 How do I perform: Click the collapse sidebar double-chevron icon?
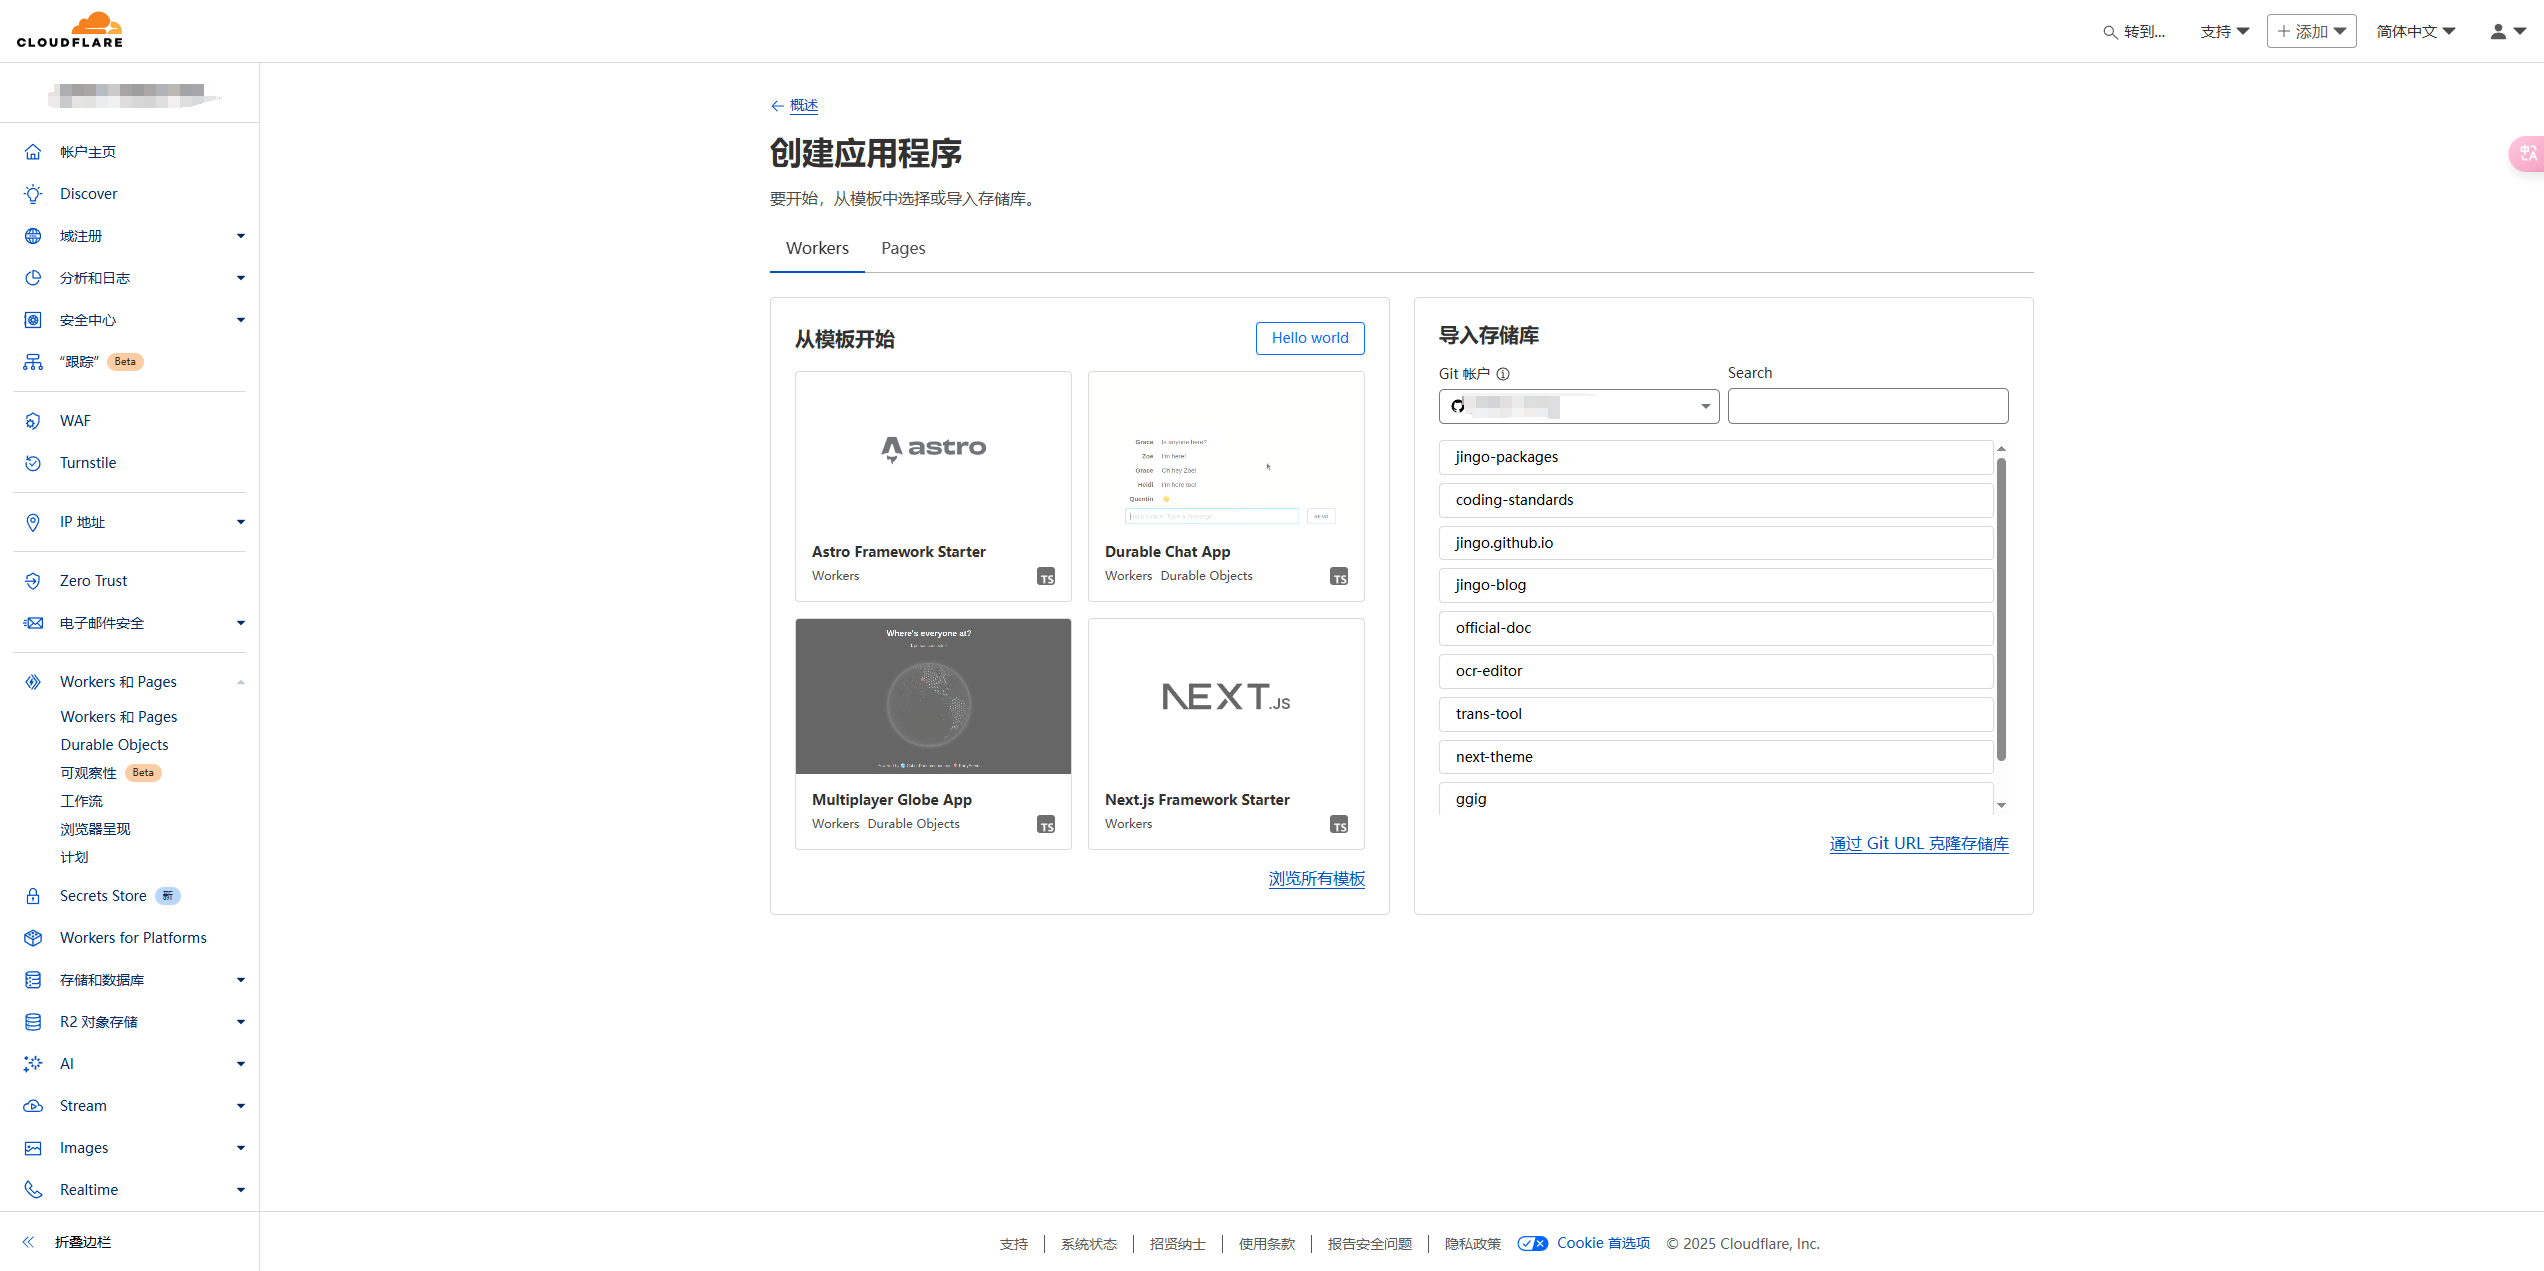point(29,1242)
